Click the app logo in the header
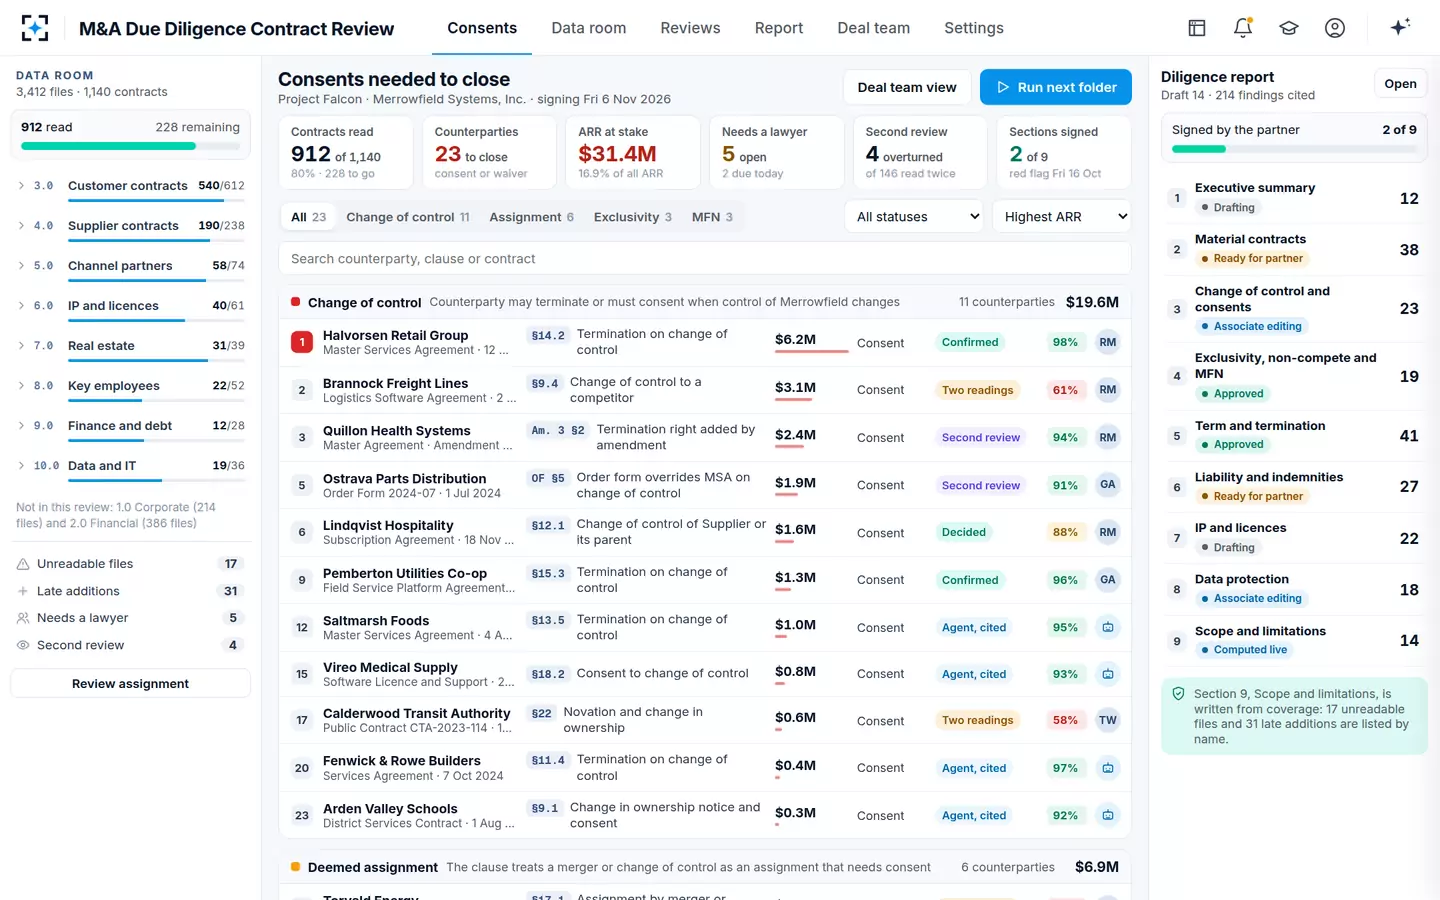The image size is (1440, 900). click(35, 28)
